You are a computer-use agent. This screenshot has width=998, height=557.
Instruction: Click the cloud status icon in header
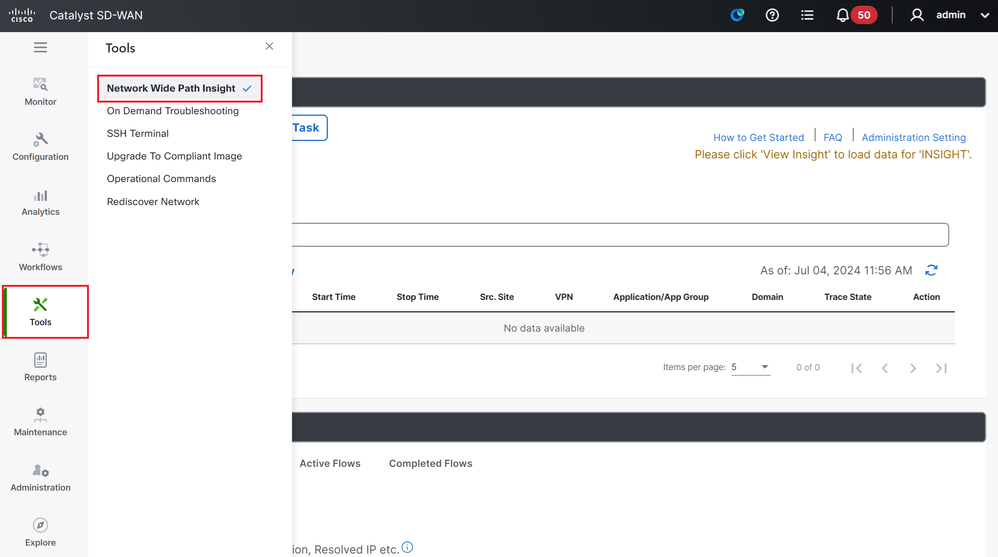pyautogui.click(x=737, y=15)
